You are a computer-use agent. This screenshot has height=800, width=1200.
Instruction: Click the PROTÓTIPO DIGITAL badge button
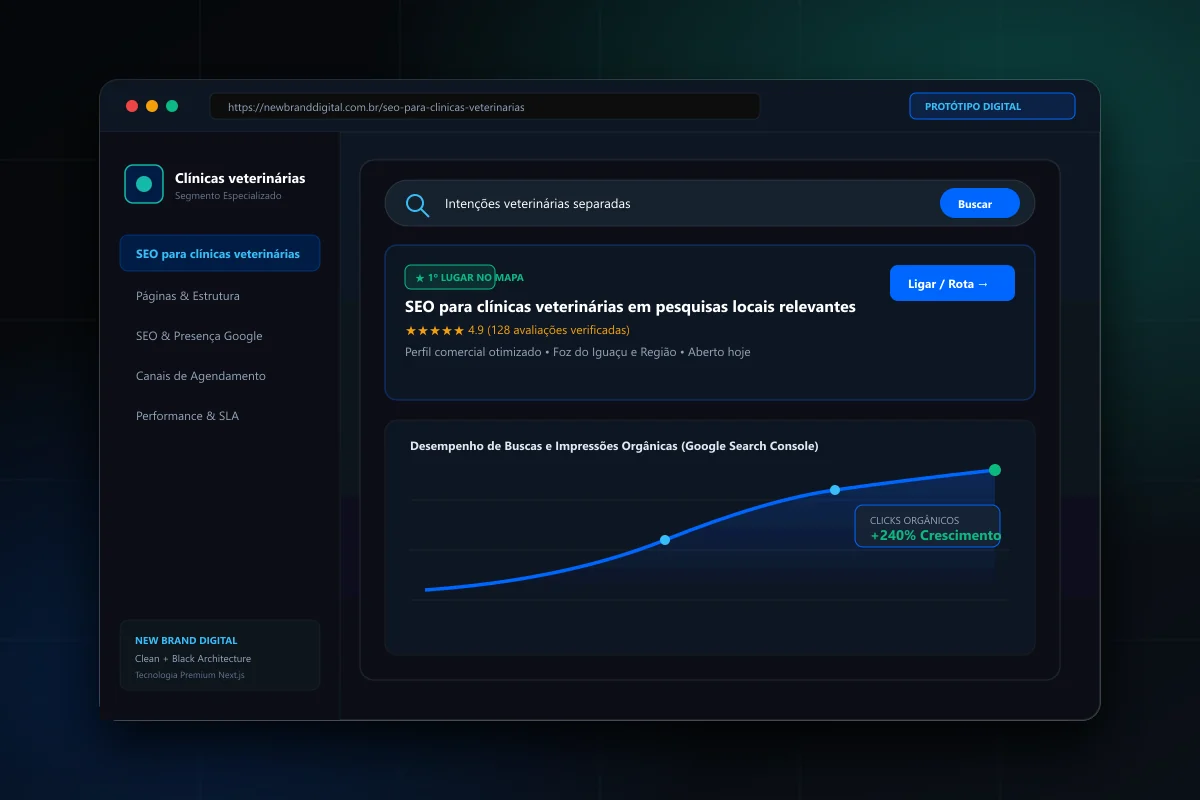click(x=992, y=106)
